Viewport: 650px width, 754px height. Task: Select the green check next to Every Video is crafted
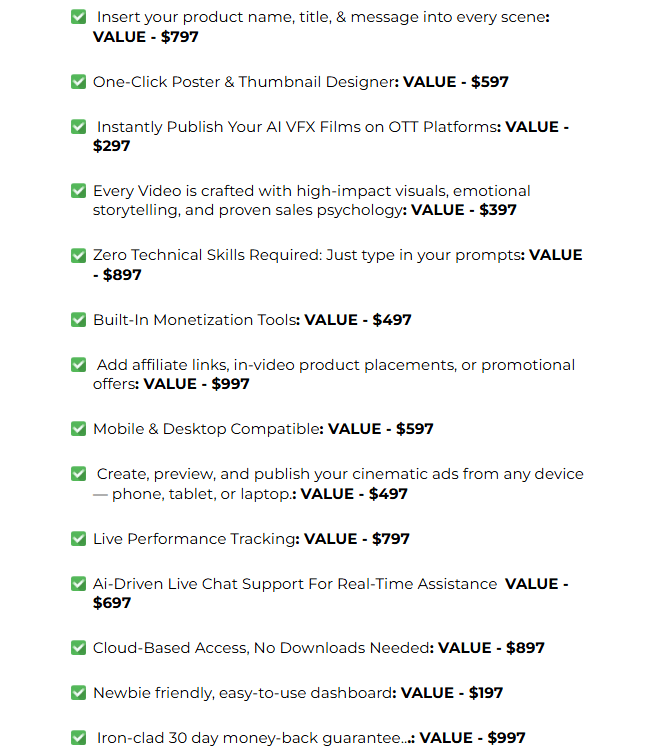tap(78, 191)
